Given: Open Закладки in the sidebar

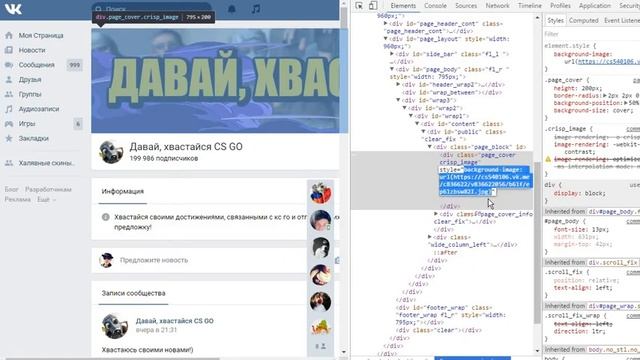Looking at the screenshot, I should (33, 138).
